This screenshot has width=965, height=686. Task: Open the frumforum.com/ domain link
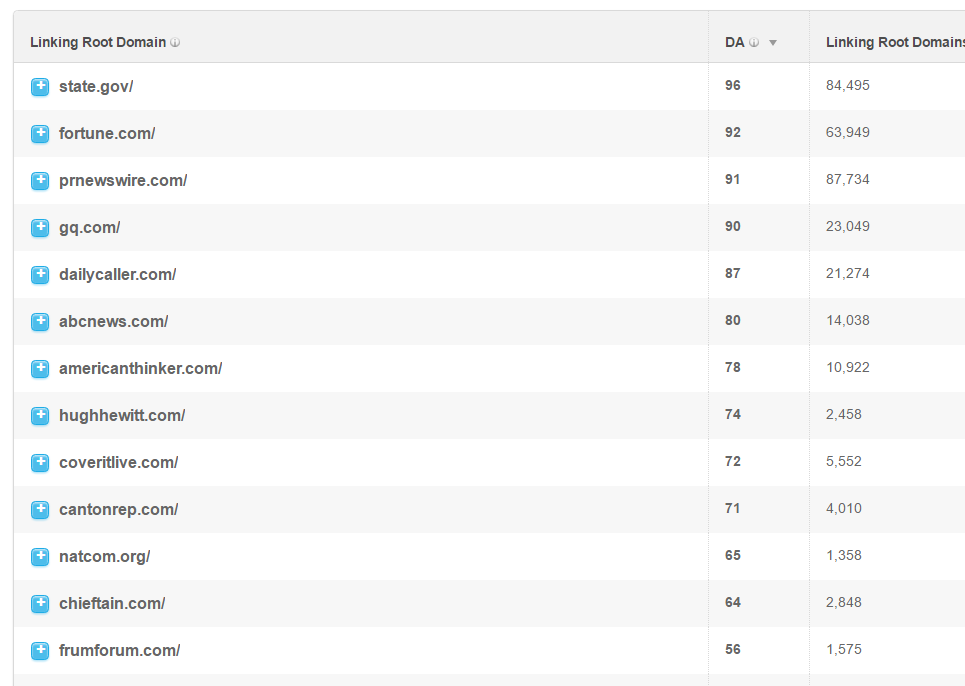coord(119,650)
